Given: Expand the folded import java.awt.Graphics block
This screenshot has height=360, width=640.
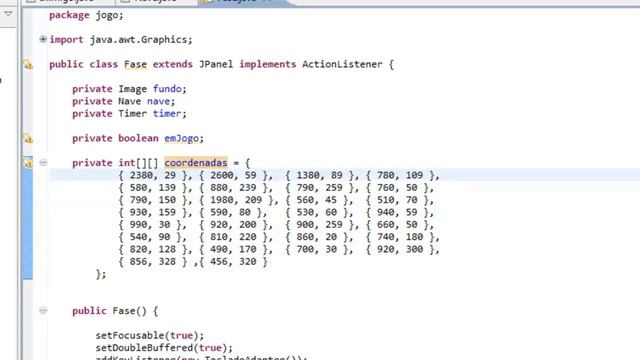Looking at the screenshot, I should (43, 40).
